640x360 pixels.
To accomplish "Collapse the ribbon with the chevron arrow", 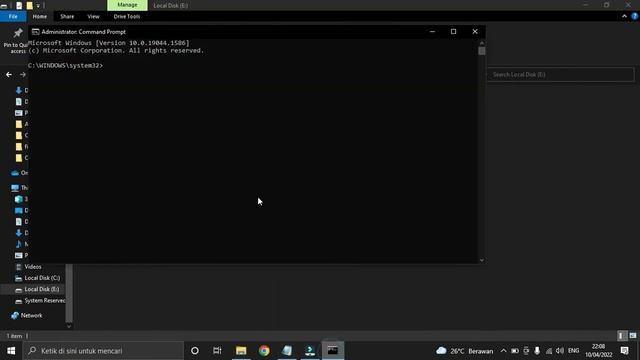I will click(x=624, y=16).
